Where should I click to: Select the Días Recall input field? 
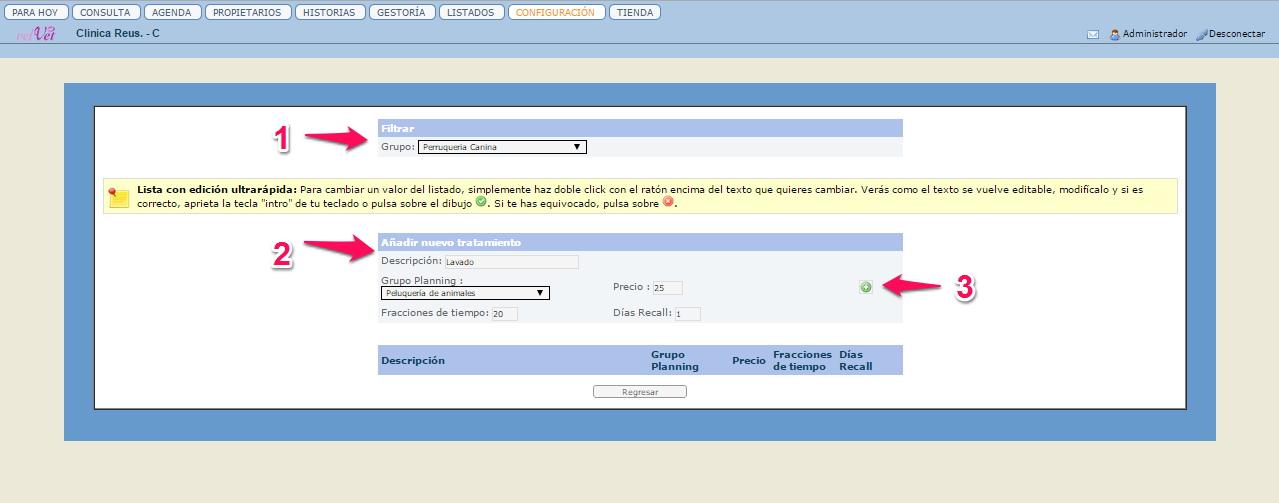click(x=687, y=314)
